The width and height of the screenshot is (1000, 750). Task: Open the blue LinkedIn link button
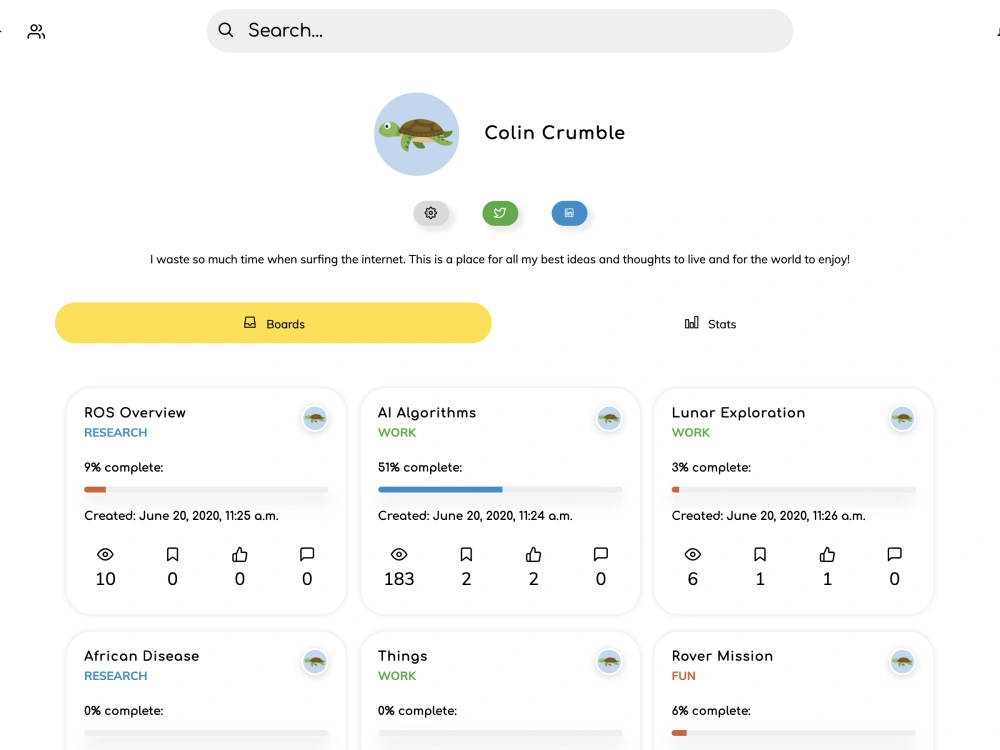pos(570,213)
